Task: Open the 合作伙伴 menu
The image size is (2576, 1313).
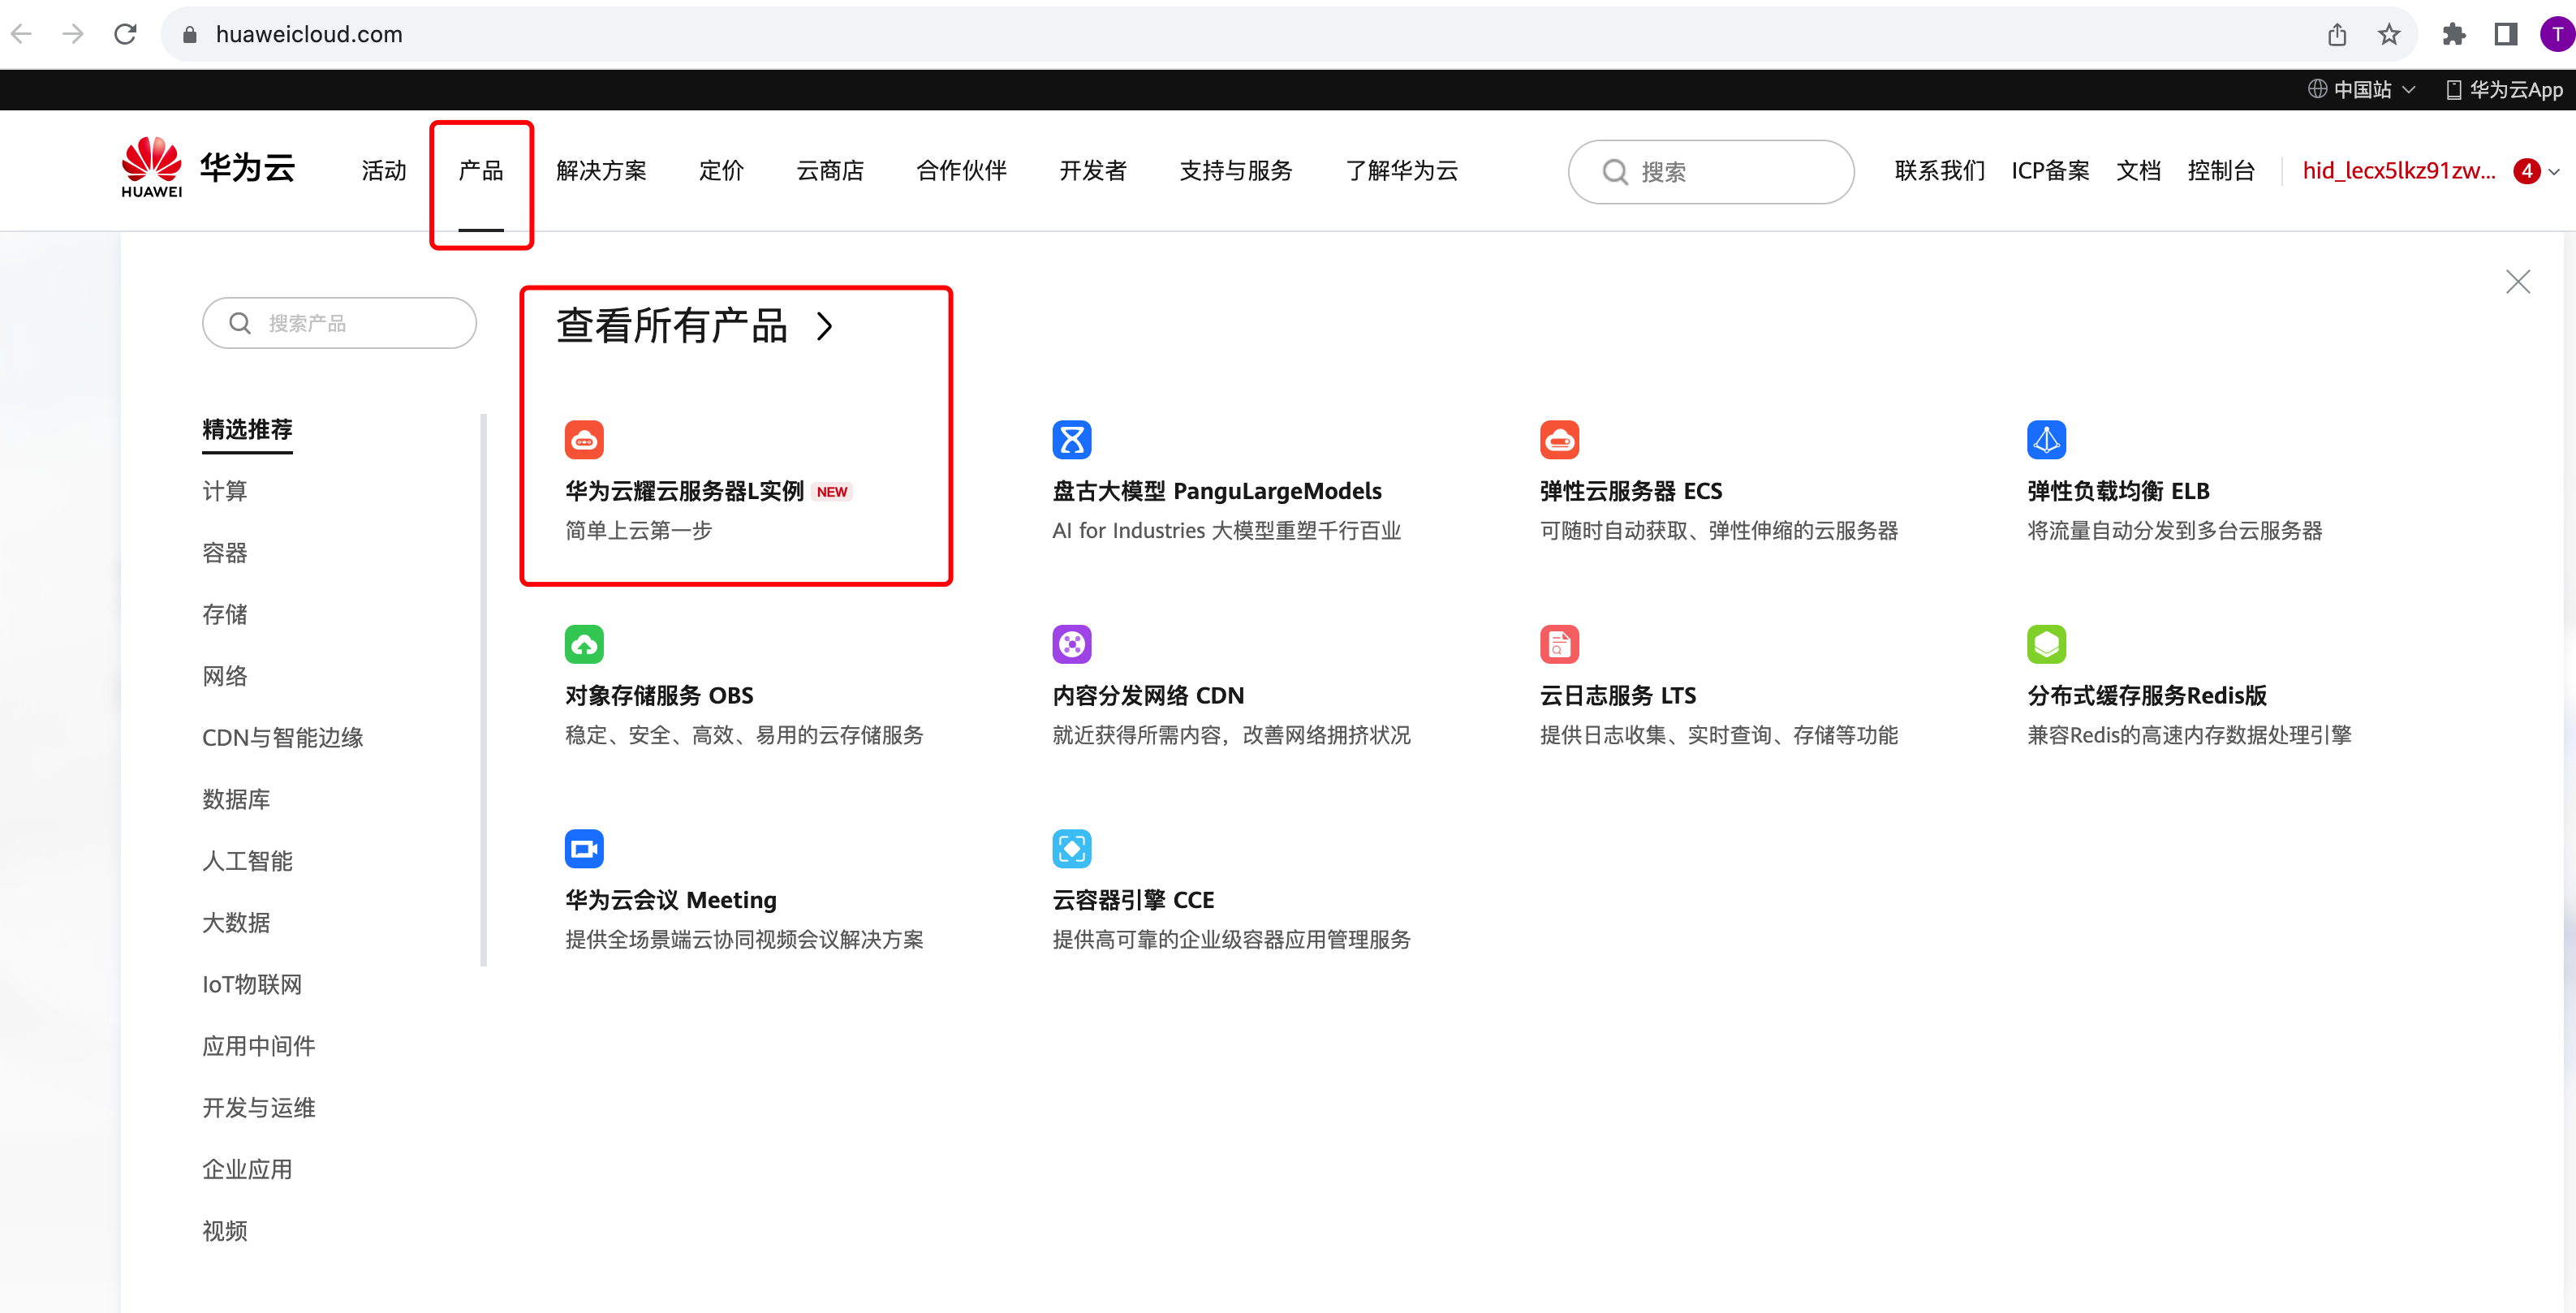Action: [x=961, y=171]
